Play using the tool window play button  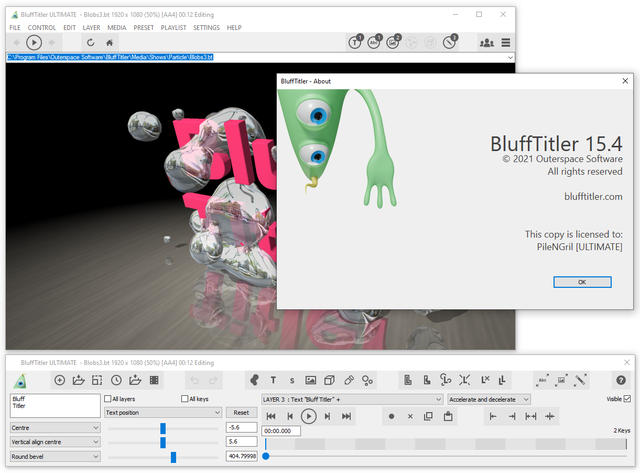309,416
